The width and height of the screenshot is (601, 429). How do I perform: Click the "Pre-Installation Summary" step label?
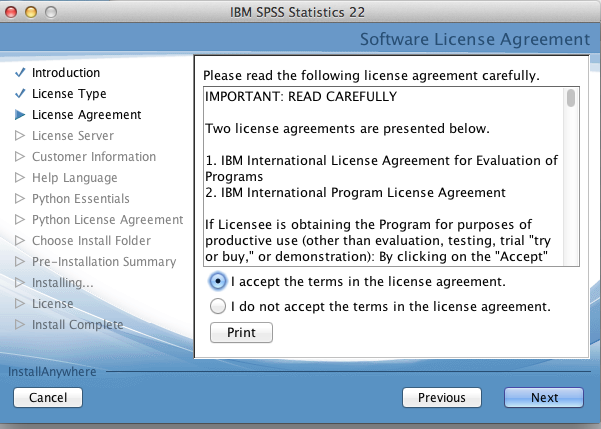click(x=104, y=261)
